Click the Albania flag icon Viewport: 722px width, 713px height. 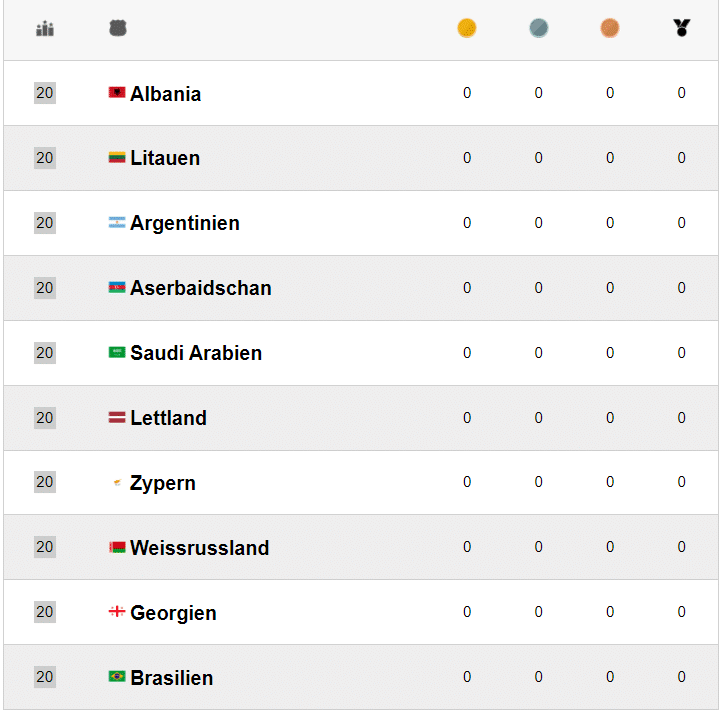(117, 93)
